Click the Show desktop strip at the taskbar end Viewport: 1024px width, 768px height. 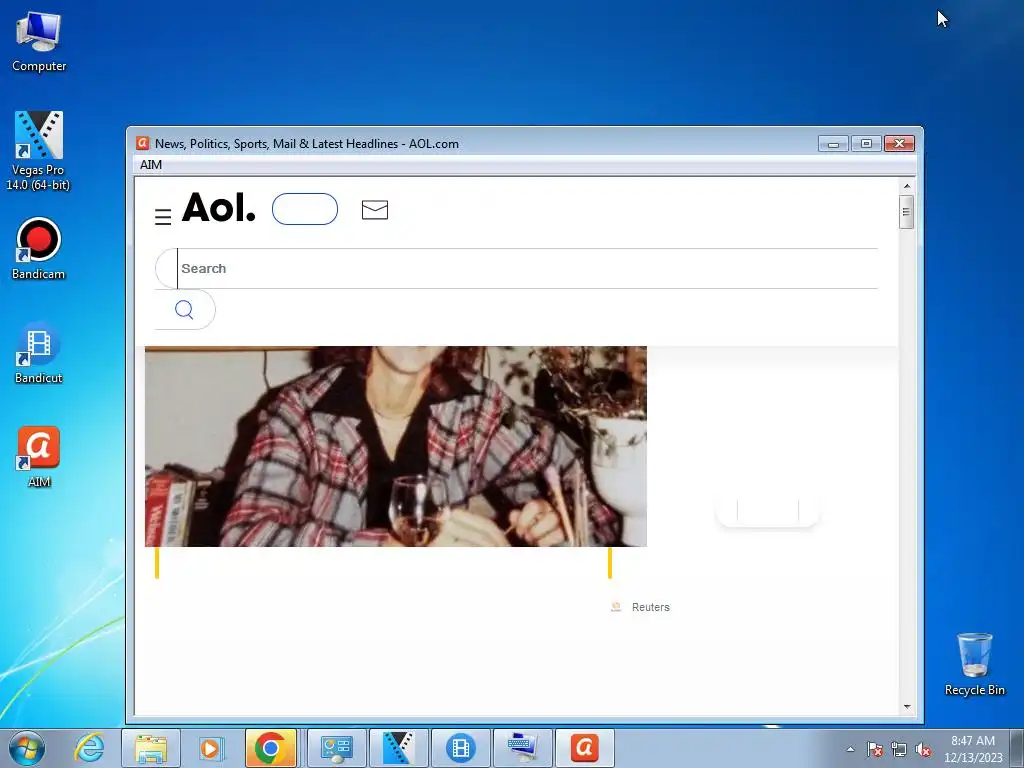tap(1017, 748)
